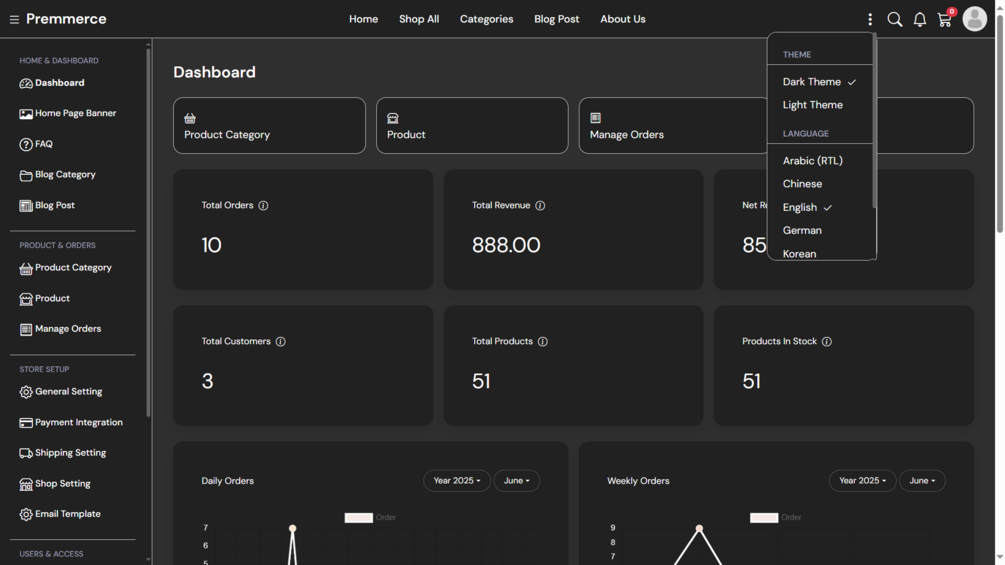This screenshot has height=565, width=1005.
Task: Open Manage Orders quick card
Action: tap(673, 126)
